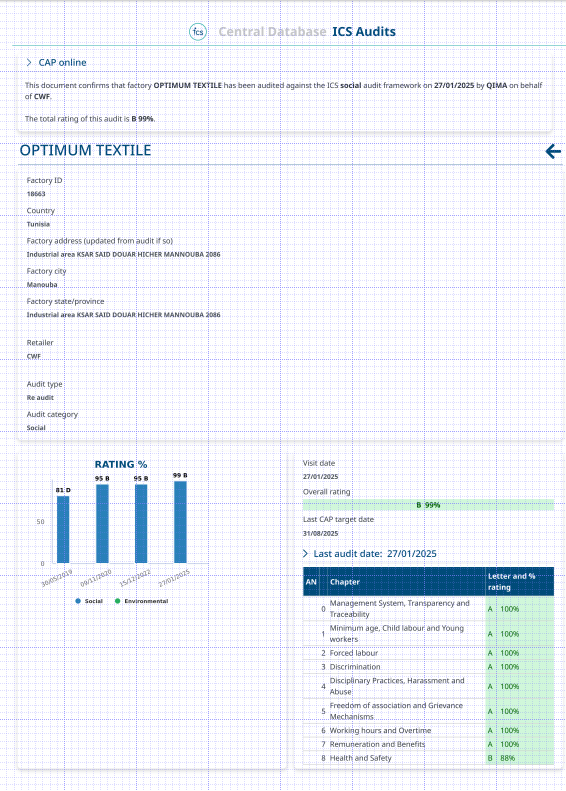566x791 pixels.
Task: Select the Freedom of association and Grievance row
Action: 428,711
